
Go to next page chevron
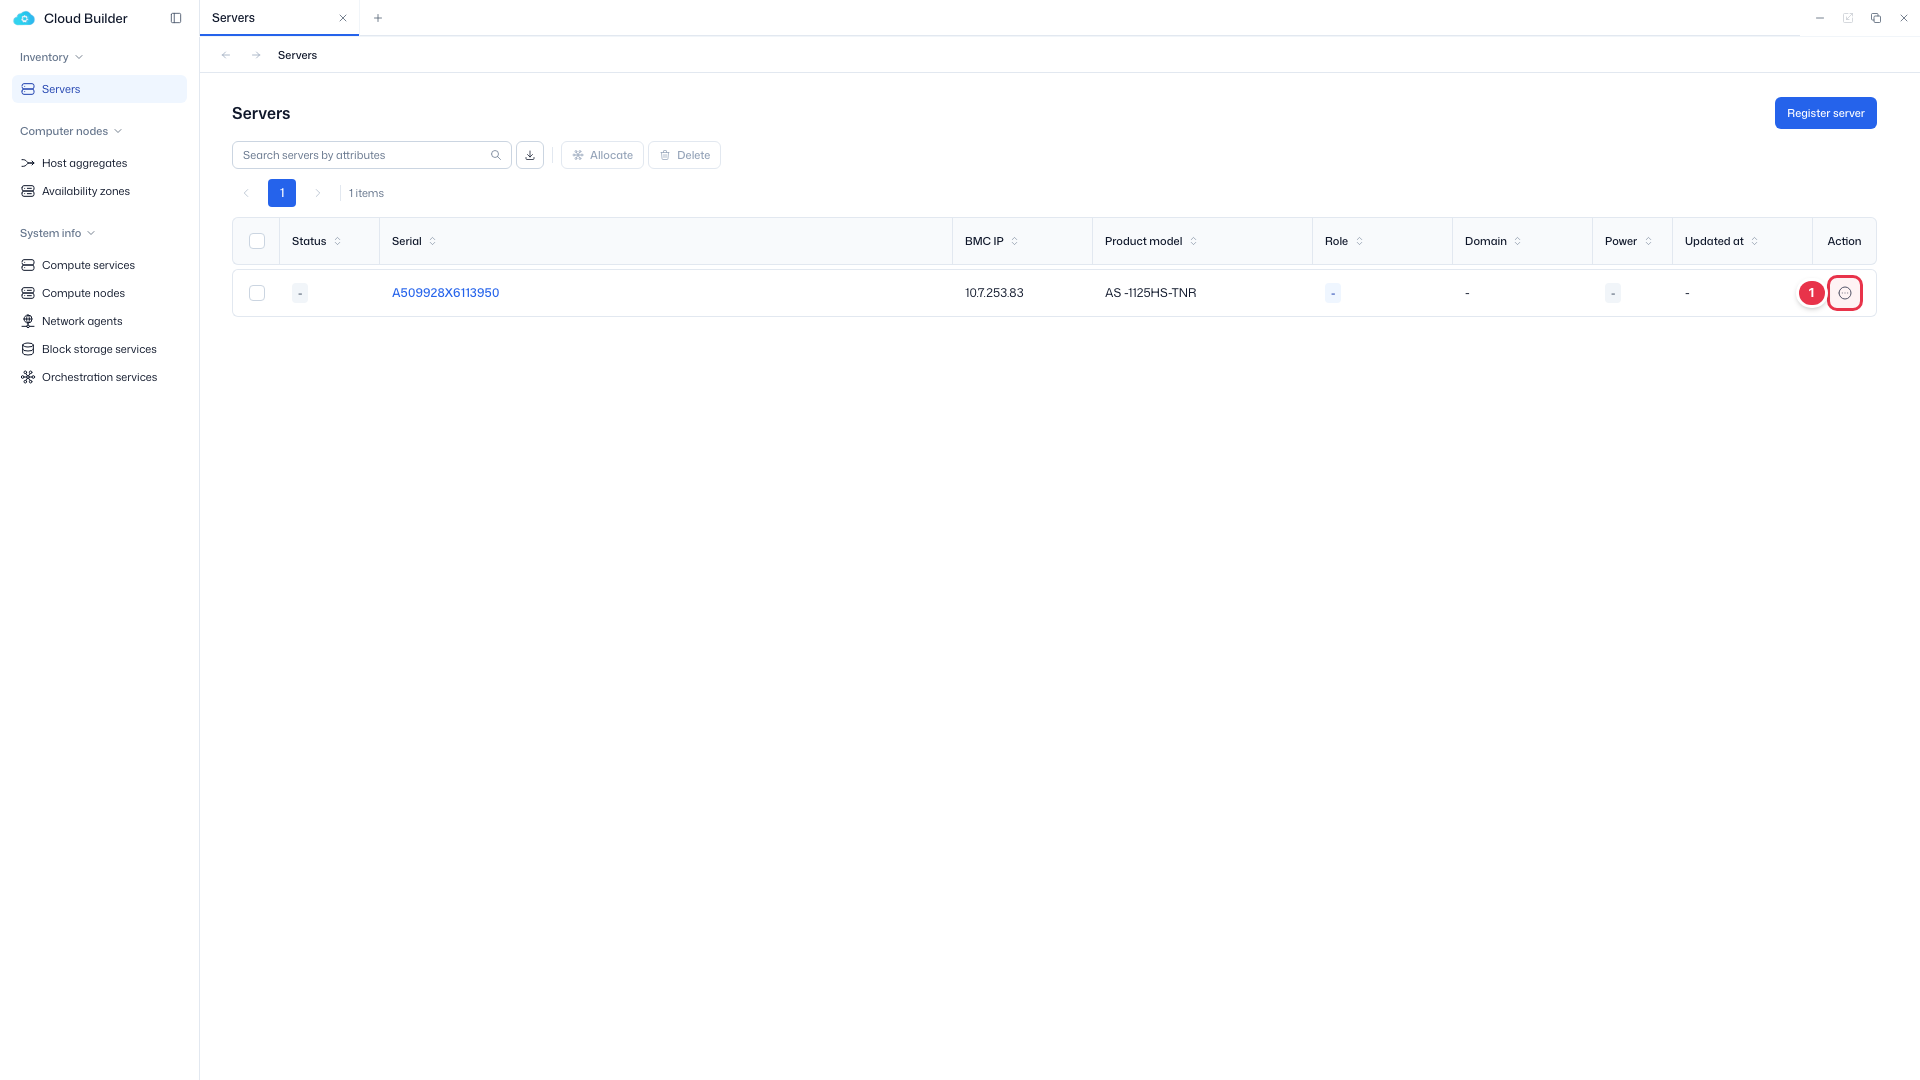click(x=318, y=193)
